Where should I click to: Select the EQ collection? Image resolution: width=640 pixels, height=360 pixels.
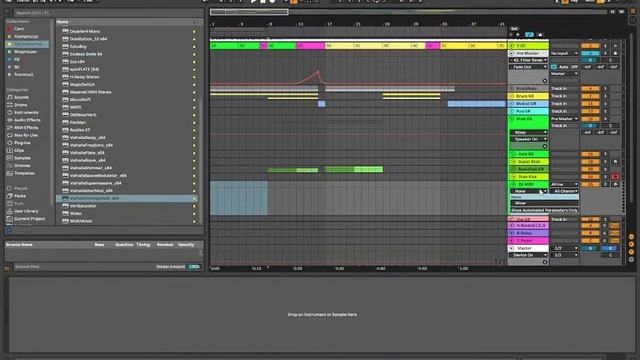click(x=17, y=59)
